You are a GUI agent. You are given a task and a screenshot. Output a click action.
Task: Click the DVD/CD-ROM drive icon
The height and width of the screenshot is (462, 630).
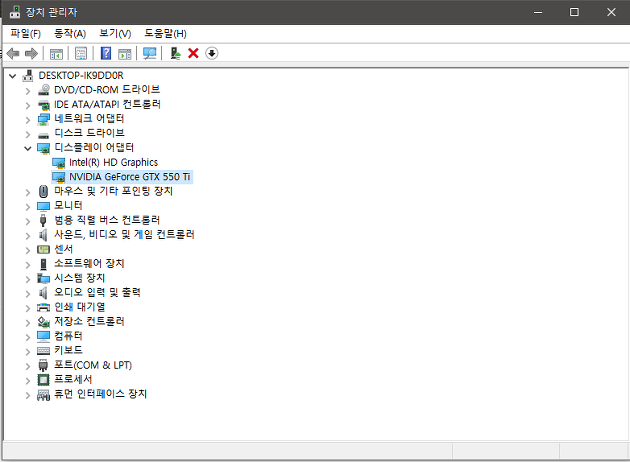tap(43, 90)
